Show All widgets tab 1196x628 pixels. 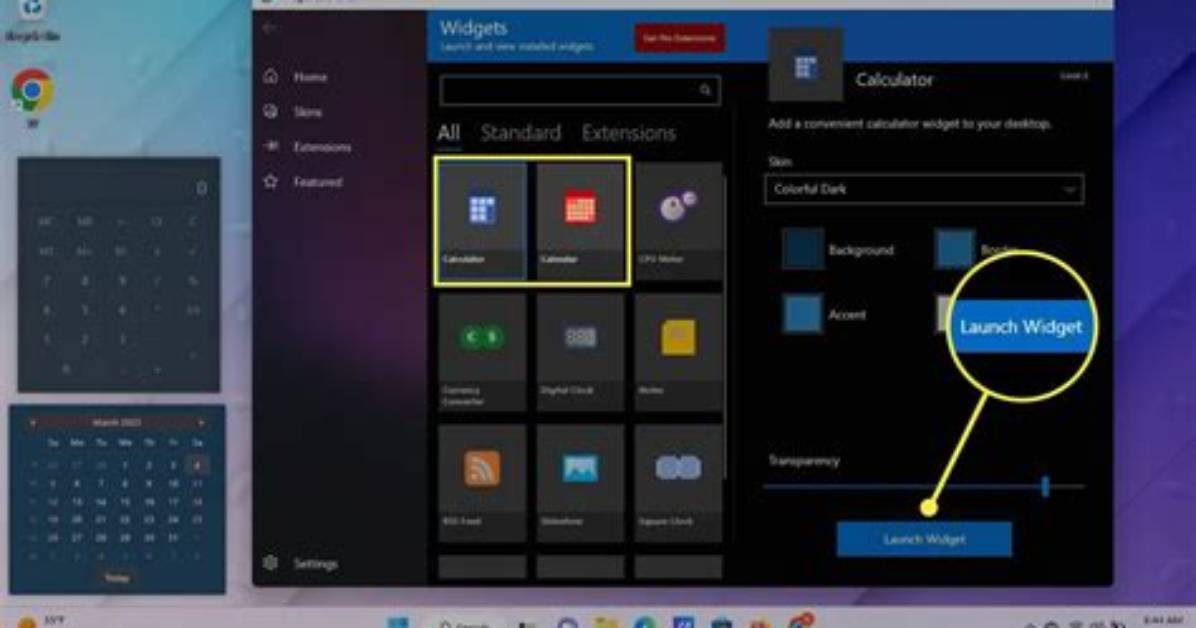pyautogui.click(x=448, y=133)
